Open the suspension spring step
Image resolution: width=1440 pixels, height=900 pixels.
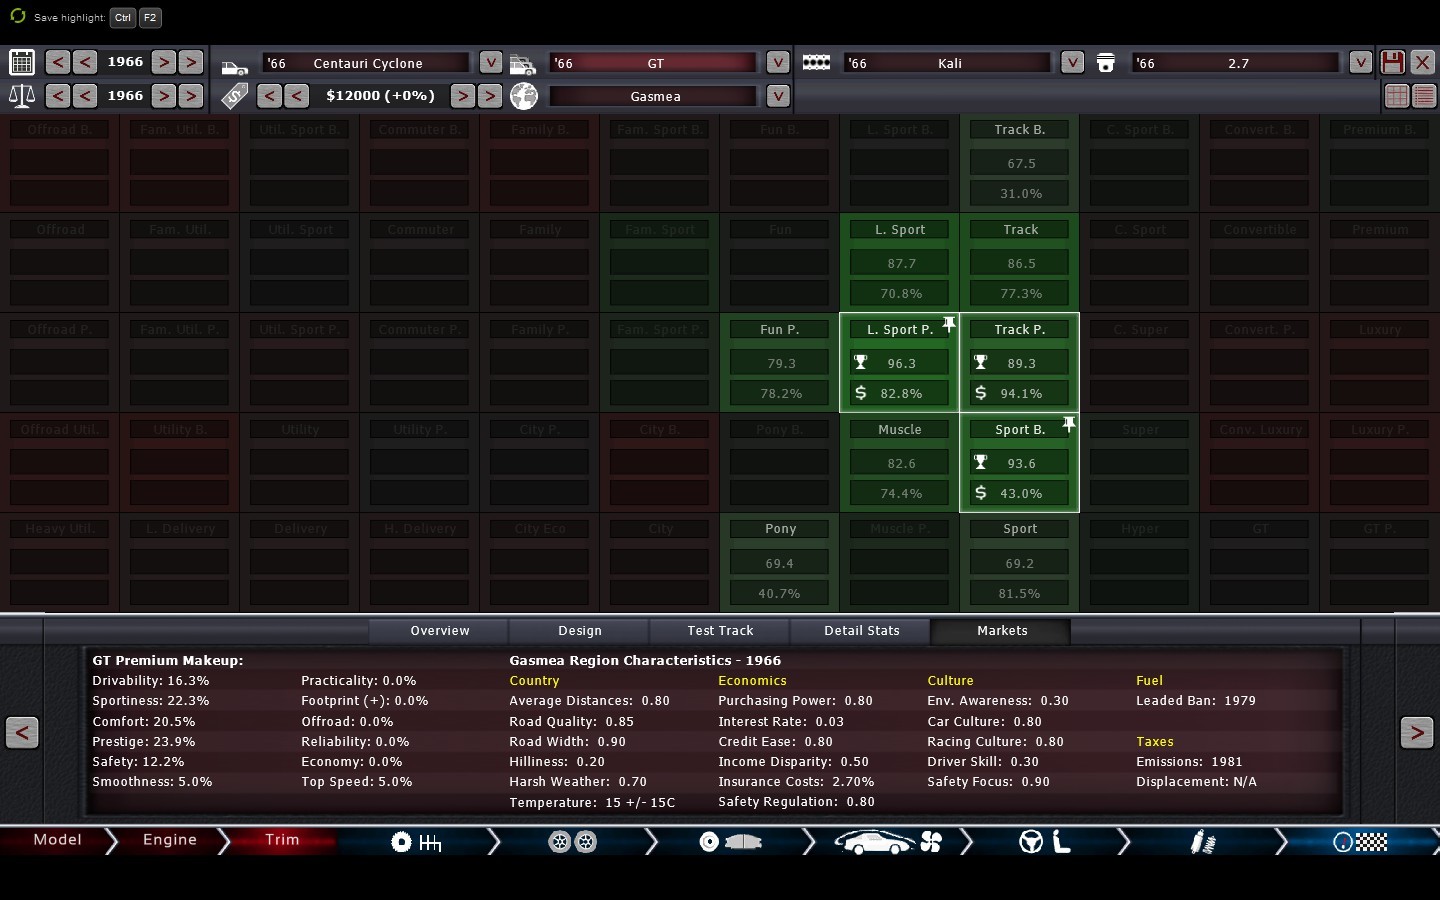[1203, 842]
